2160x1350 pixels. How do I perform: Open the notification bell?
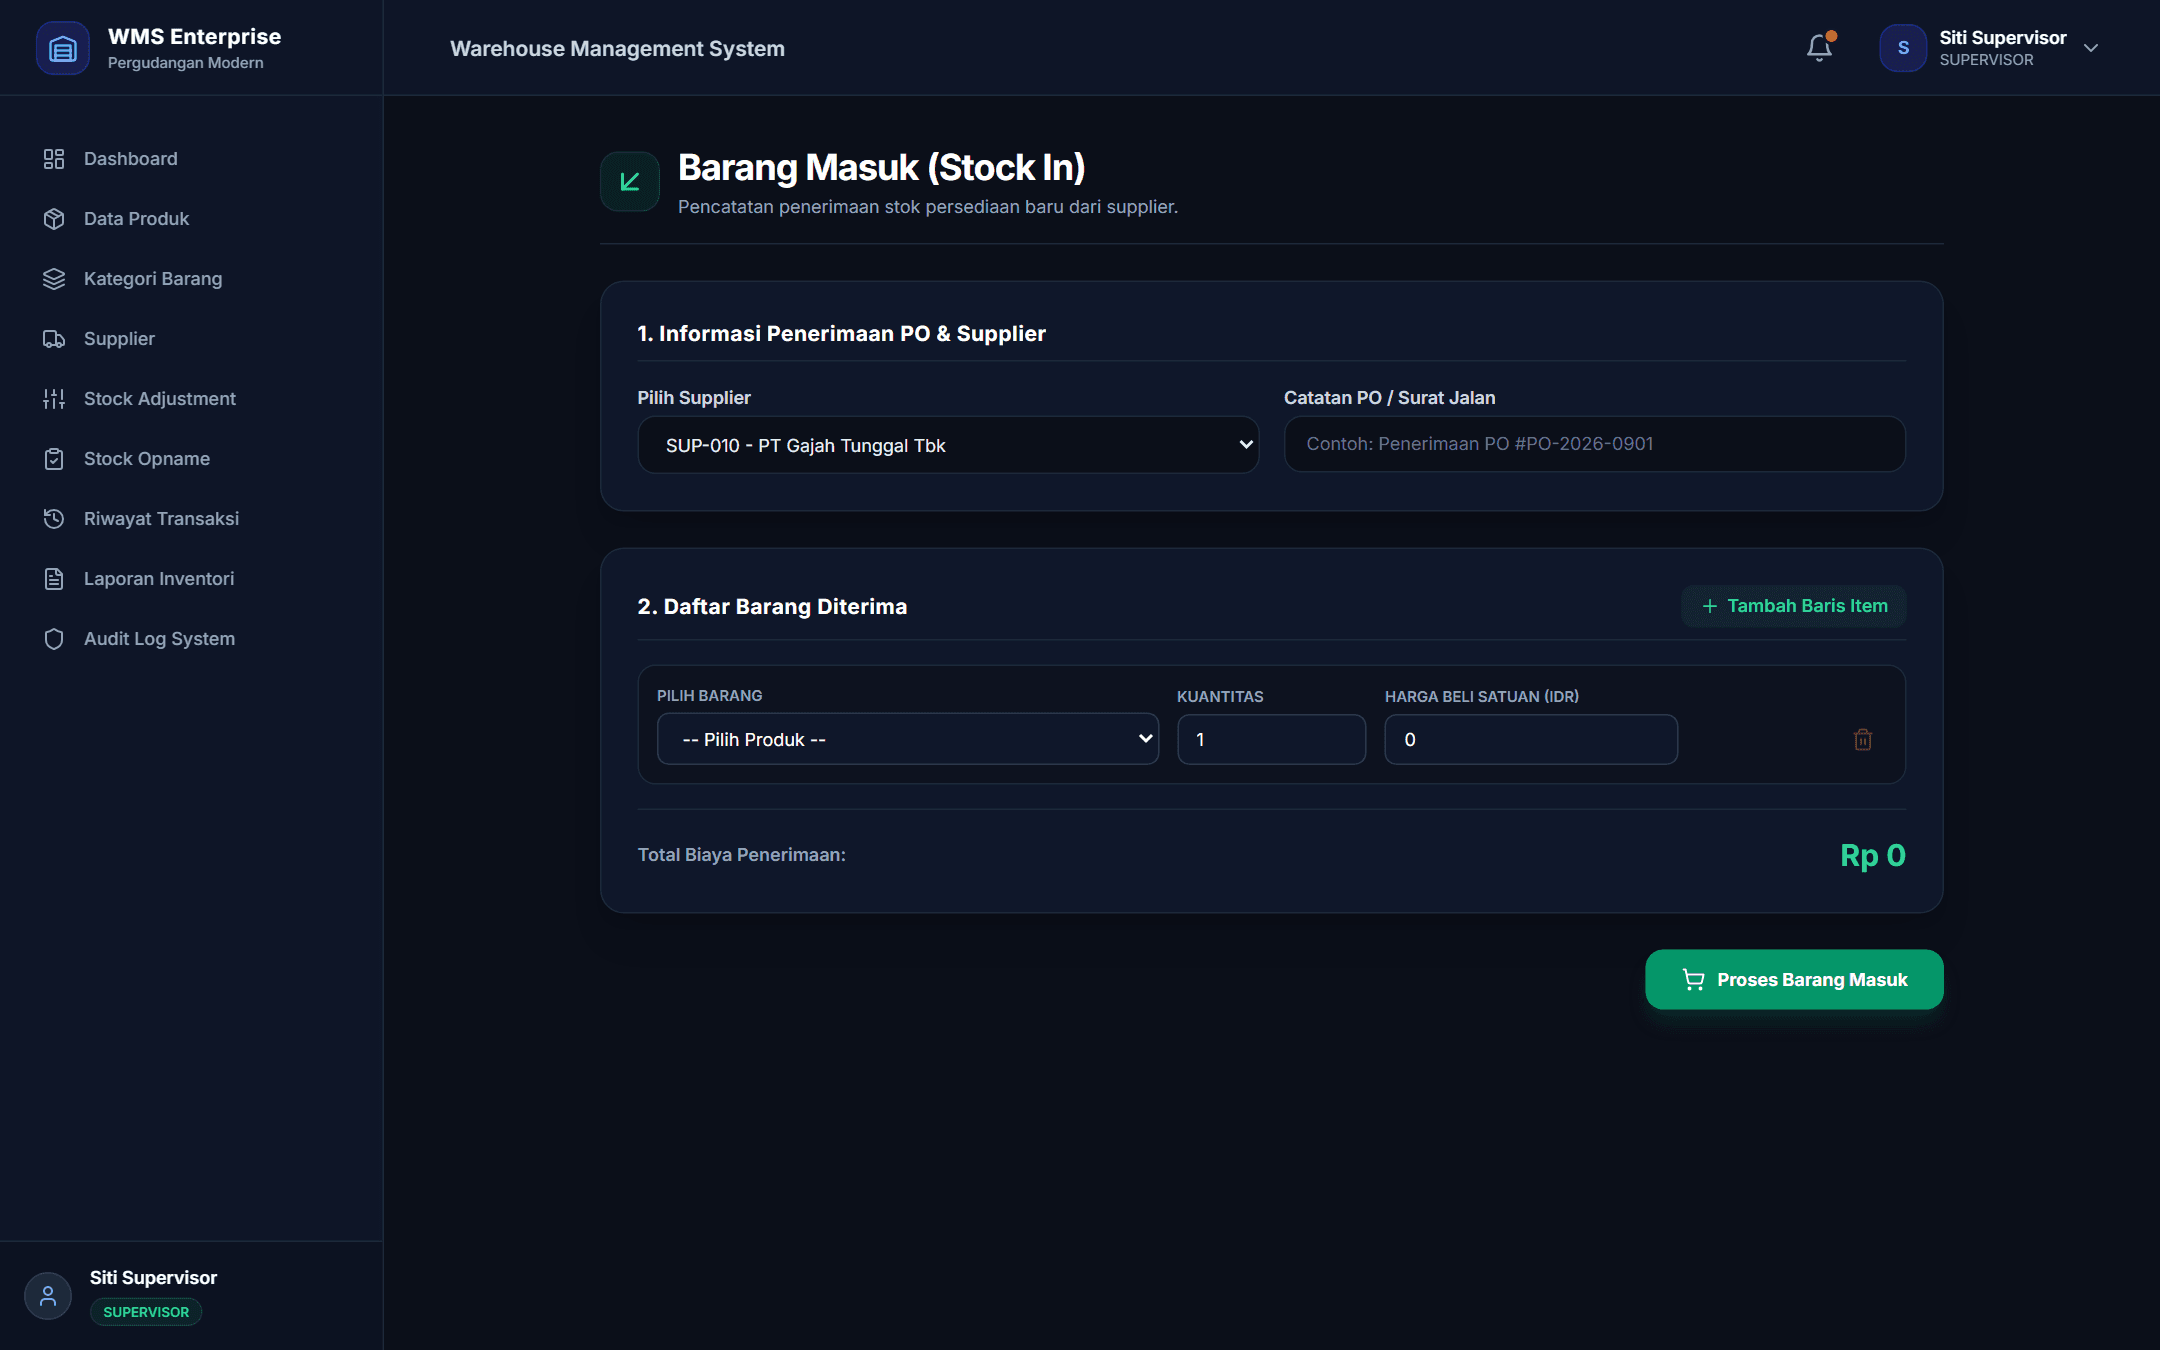pos(1819,47)
